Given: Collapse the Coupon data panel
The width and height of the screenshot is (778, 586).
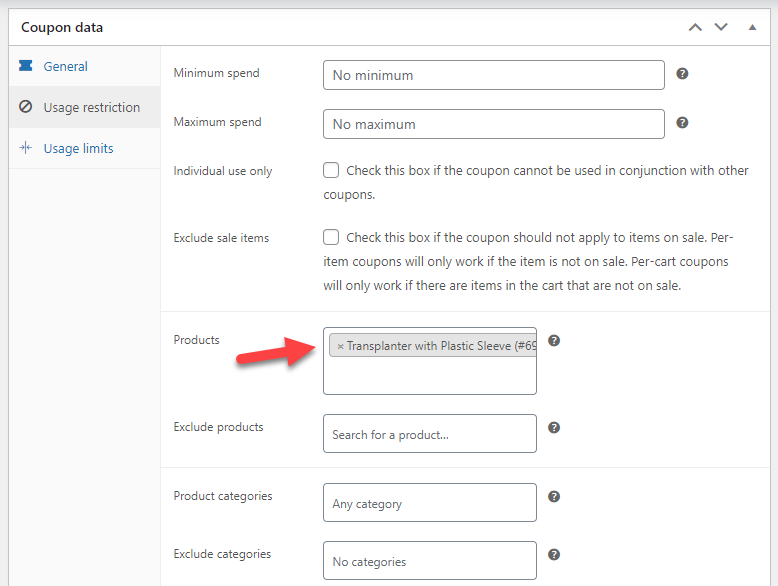Looking at the screenshot, I should click(x=752, y=27).
